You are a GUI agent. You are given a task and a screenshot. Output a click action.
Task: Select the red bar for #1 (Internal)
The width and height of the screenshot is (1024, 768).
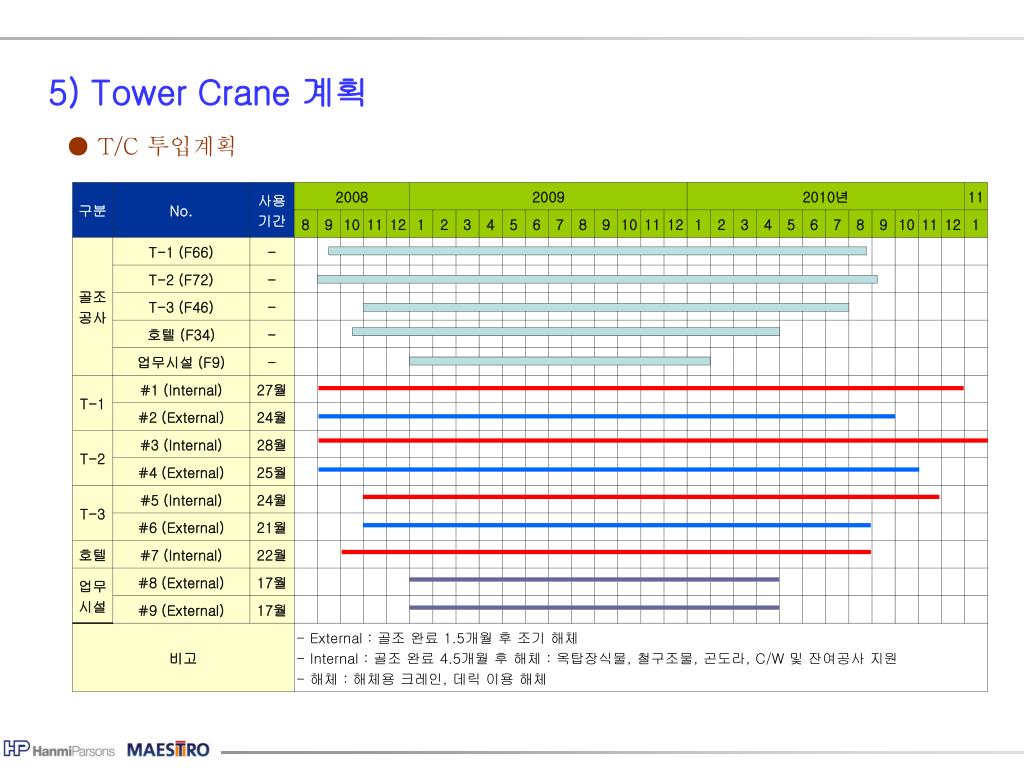[x=641, y=388]
